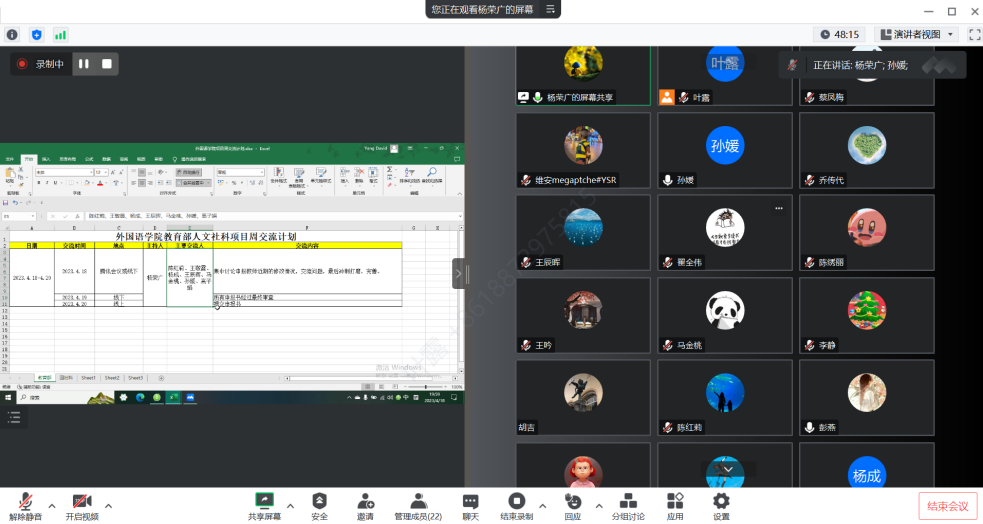Click the red 结束会议 button
The image size is (983, 524).
coord(947,506)
